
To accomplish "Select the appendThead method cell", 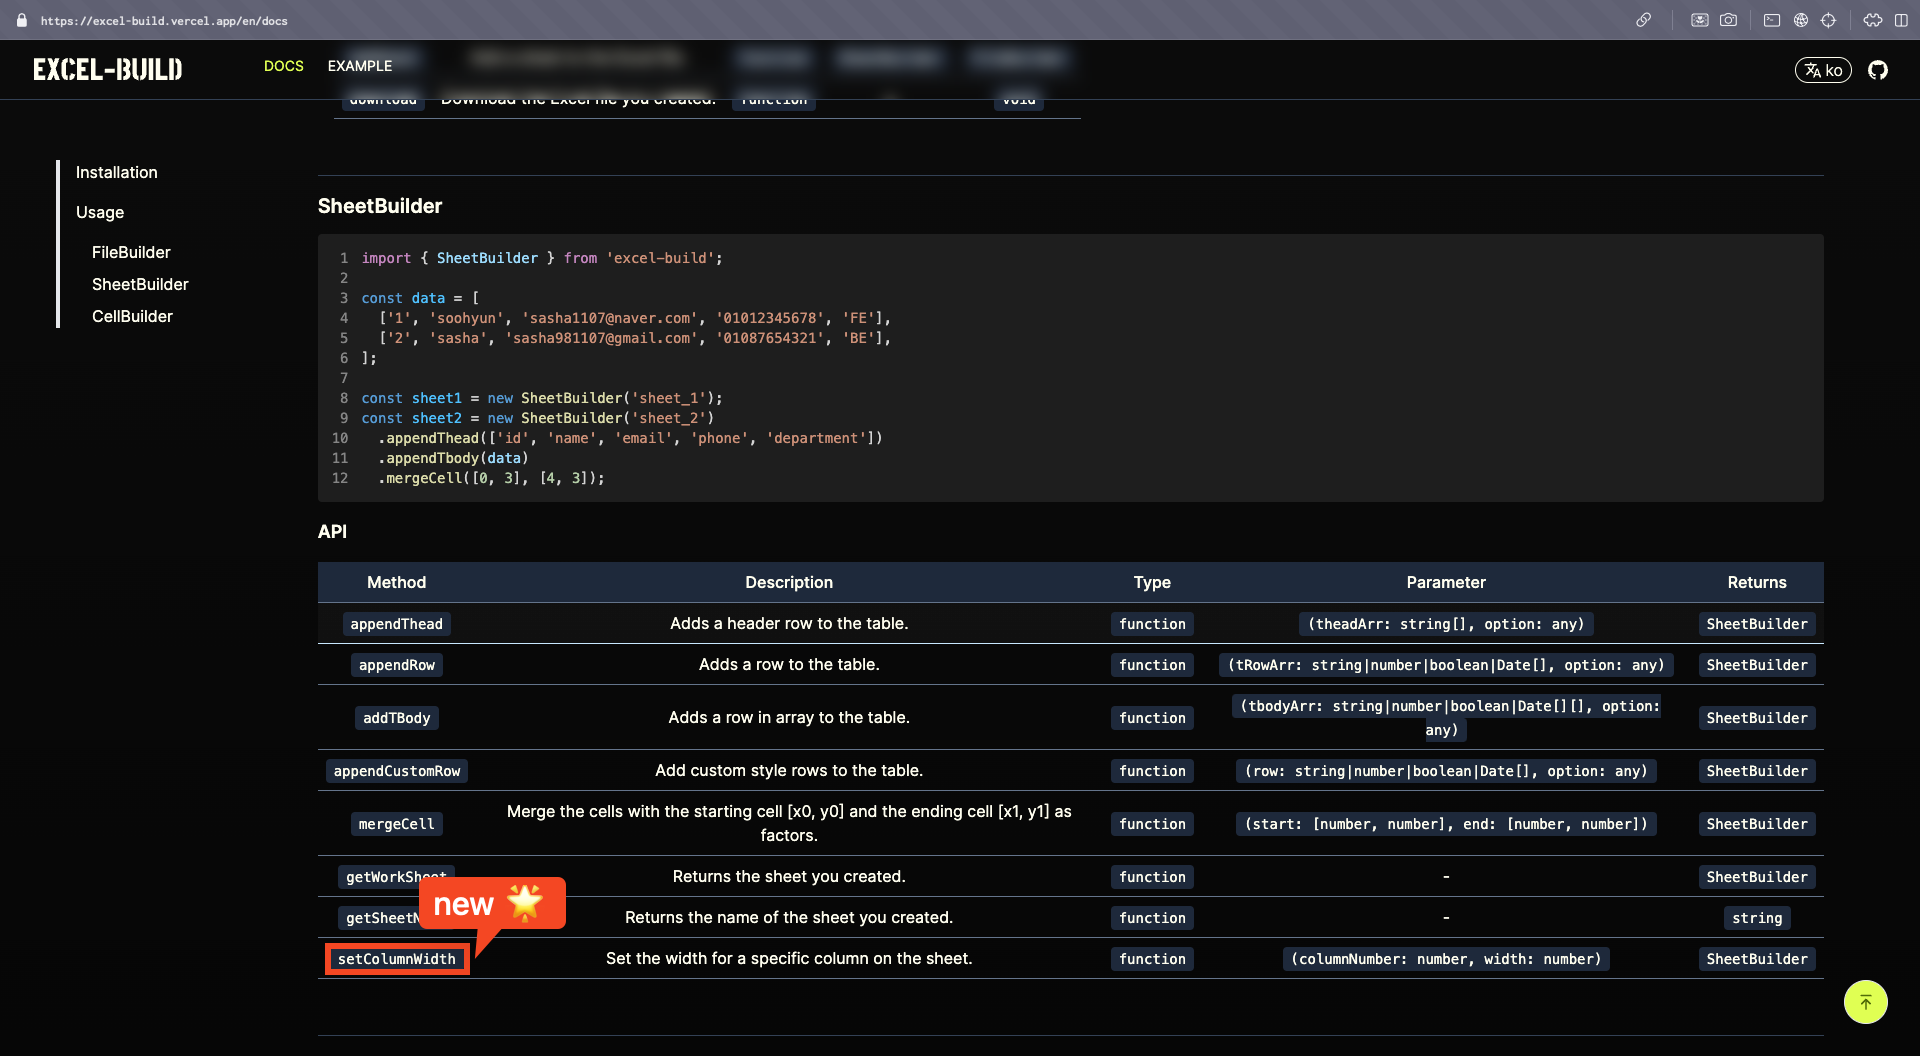I will point(396,624).
